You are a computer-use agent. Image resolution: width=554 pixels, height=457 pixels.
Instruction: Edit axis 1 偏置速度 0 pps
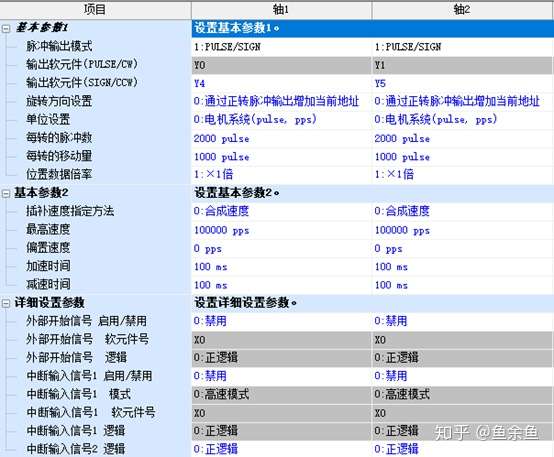(x=281, y=249)
